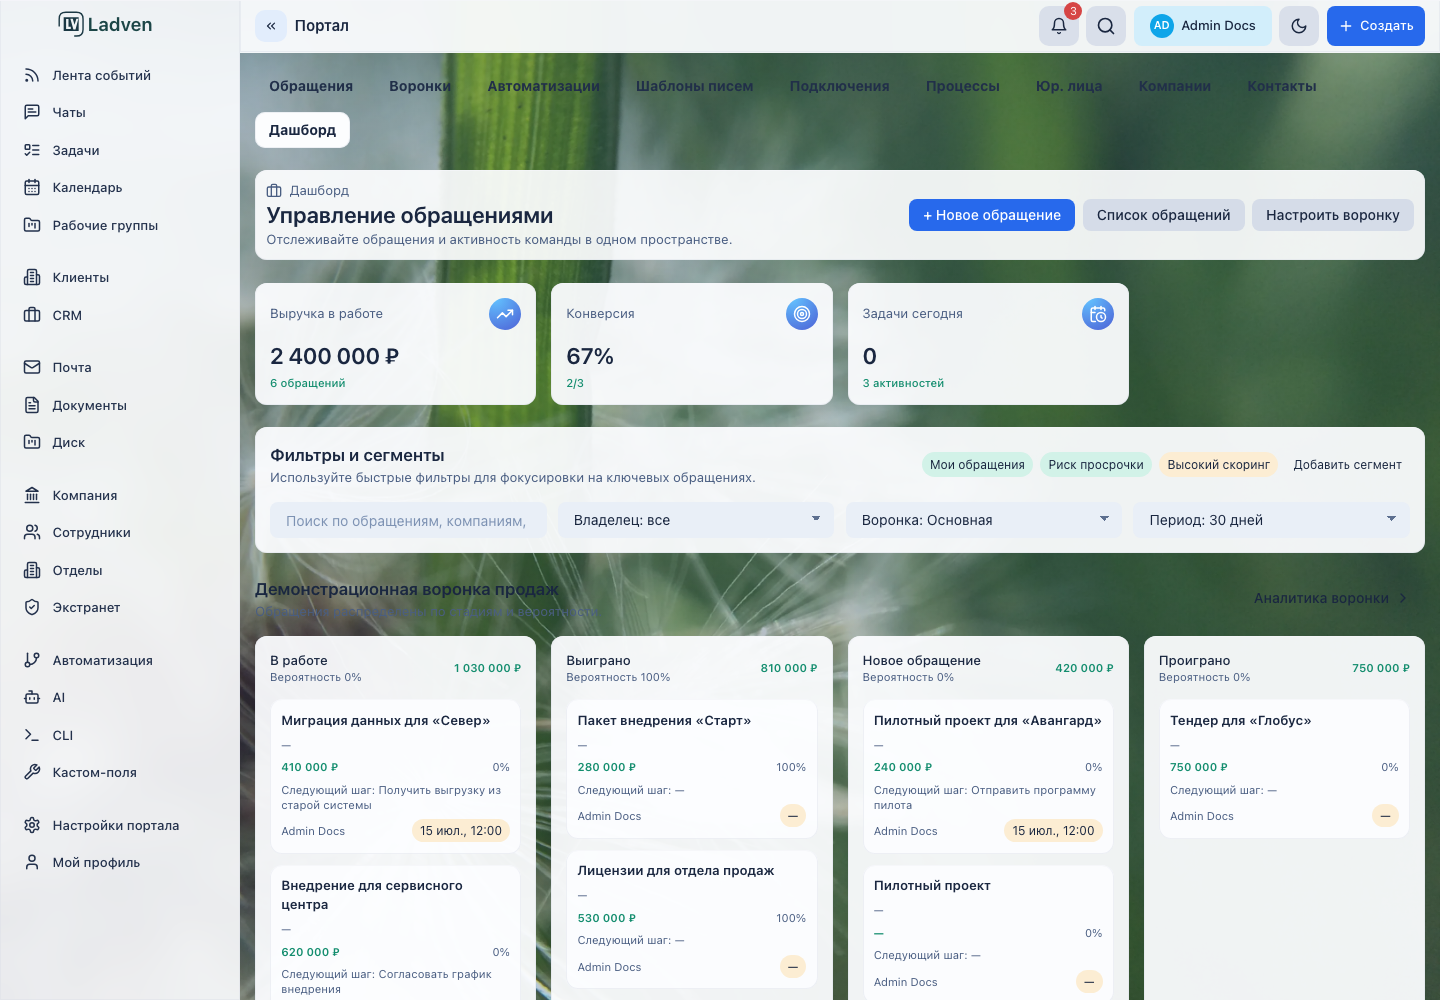Open the Рабочие группы folder icon
This screenshot has width=1440, height=1000.
pyautogui.click(x=32, y=225)
